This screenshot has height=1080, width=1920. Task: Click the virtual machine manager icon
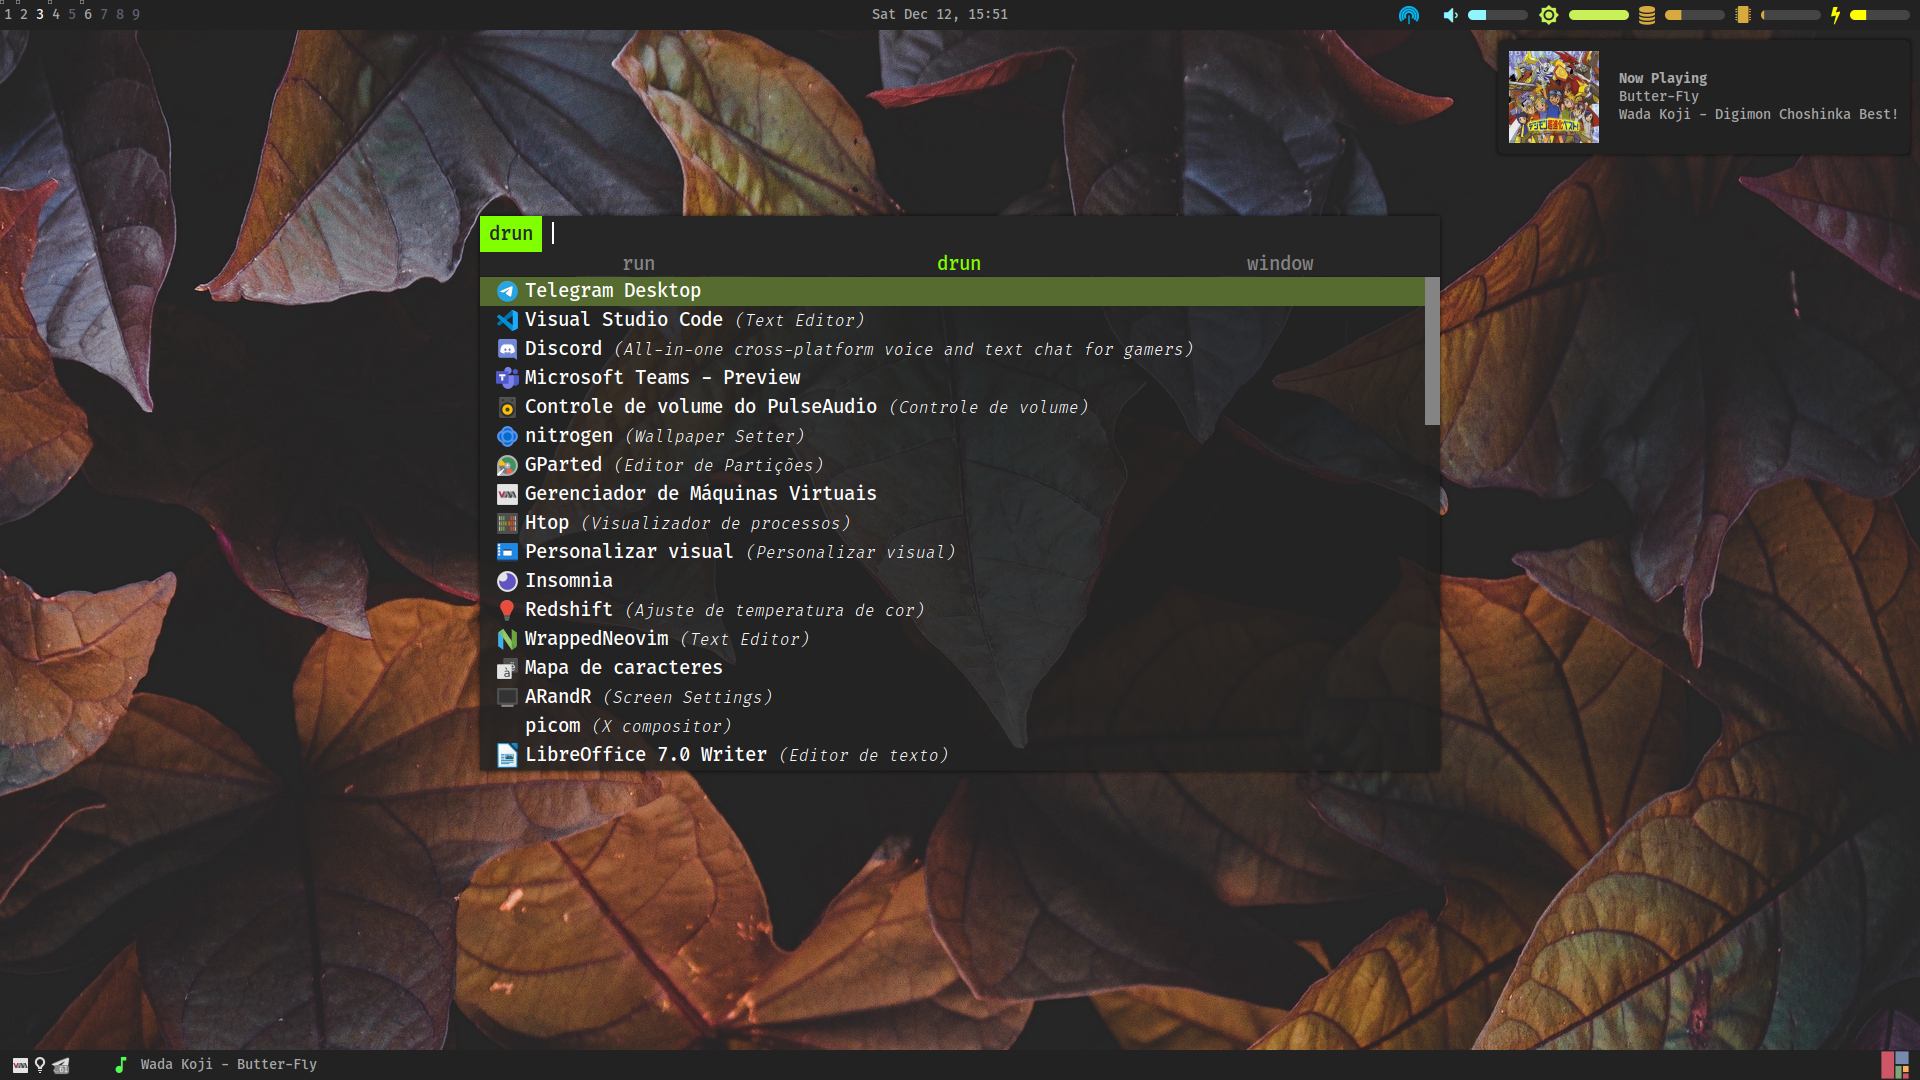tap(507, 494)
